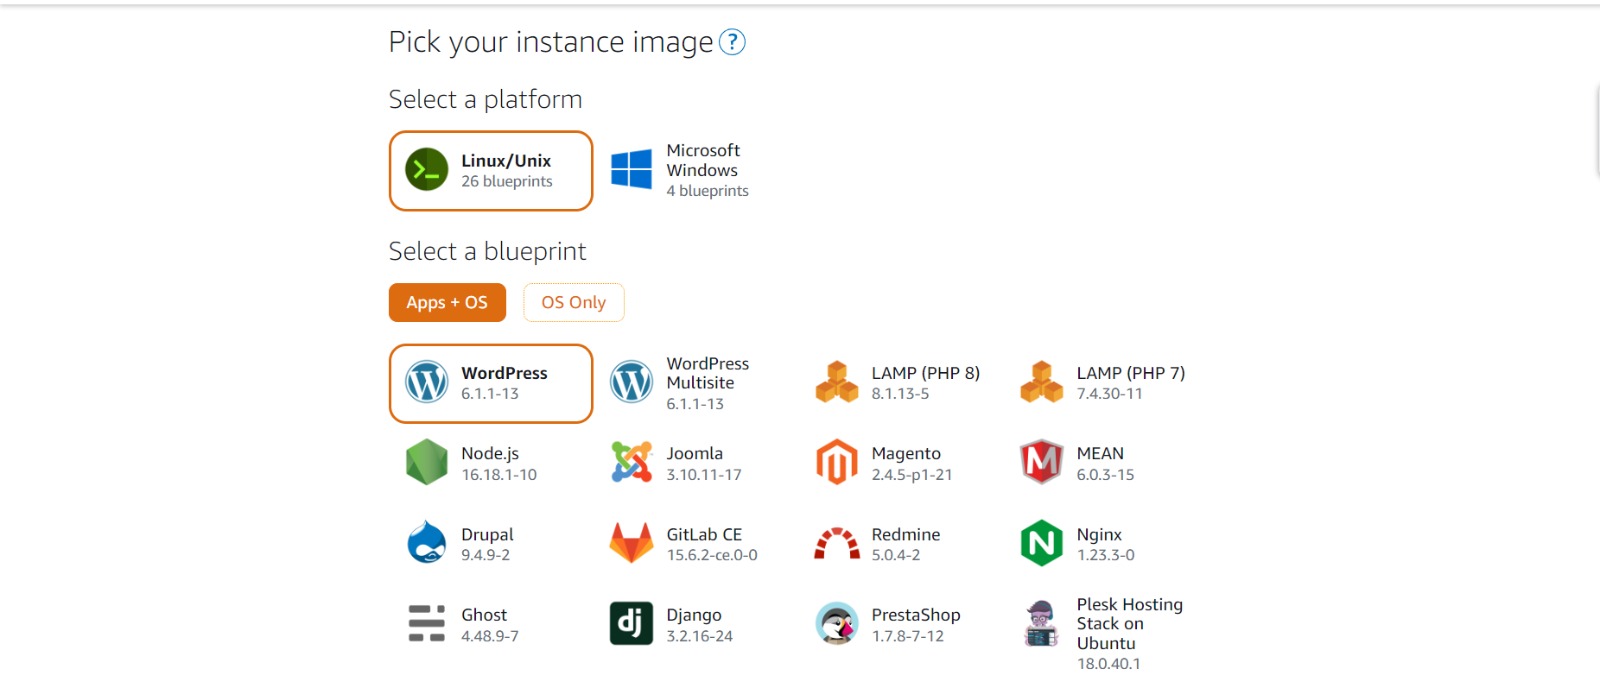
Task: Pick the LAMP (PHP 8) blueprint name
Action: pyautogui.click(x=925, y=373)
